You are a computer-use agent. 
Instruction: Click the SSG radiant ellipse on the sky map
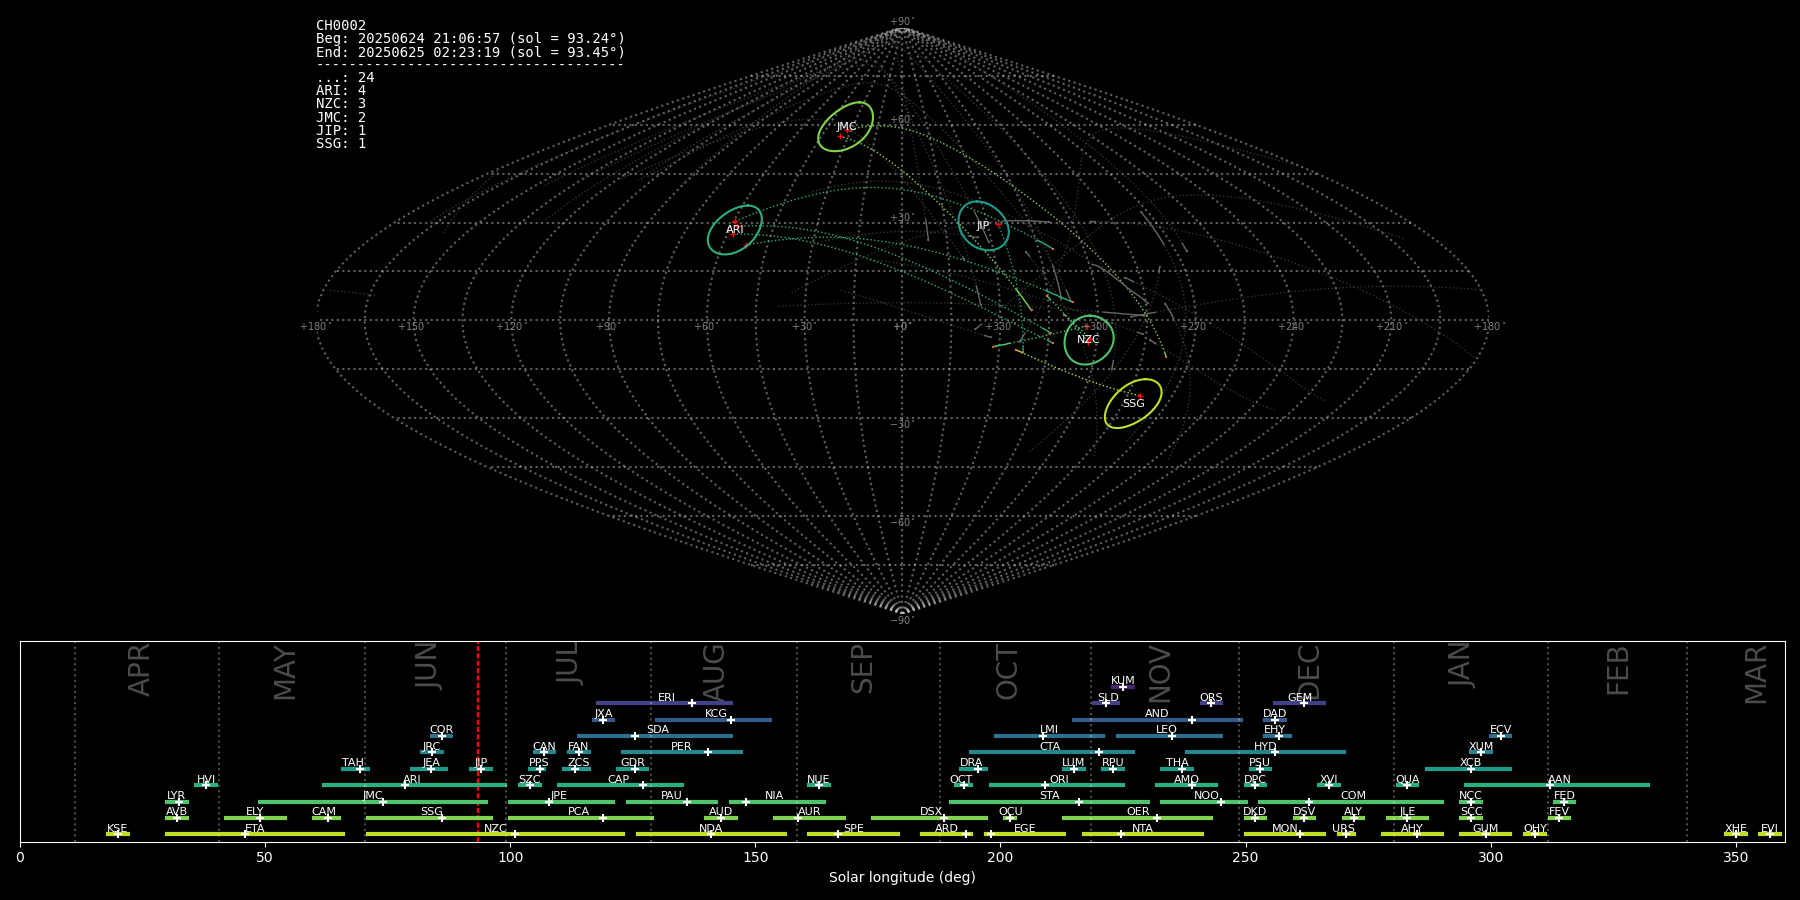tap(1133, 404)
